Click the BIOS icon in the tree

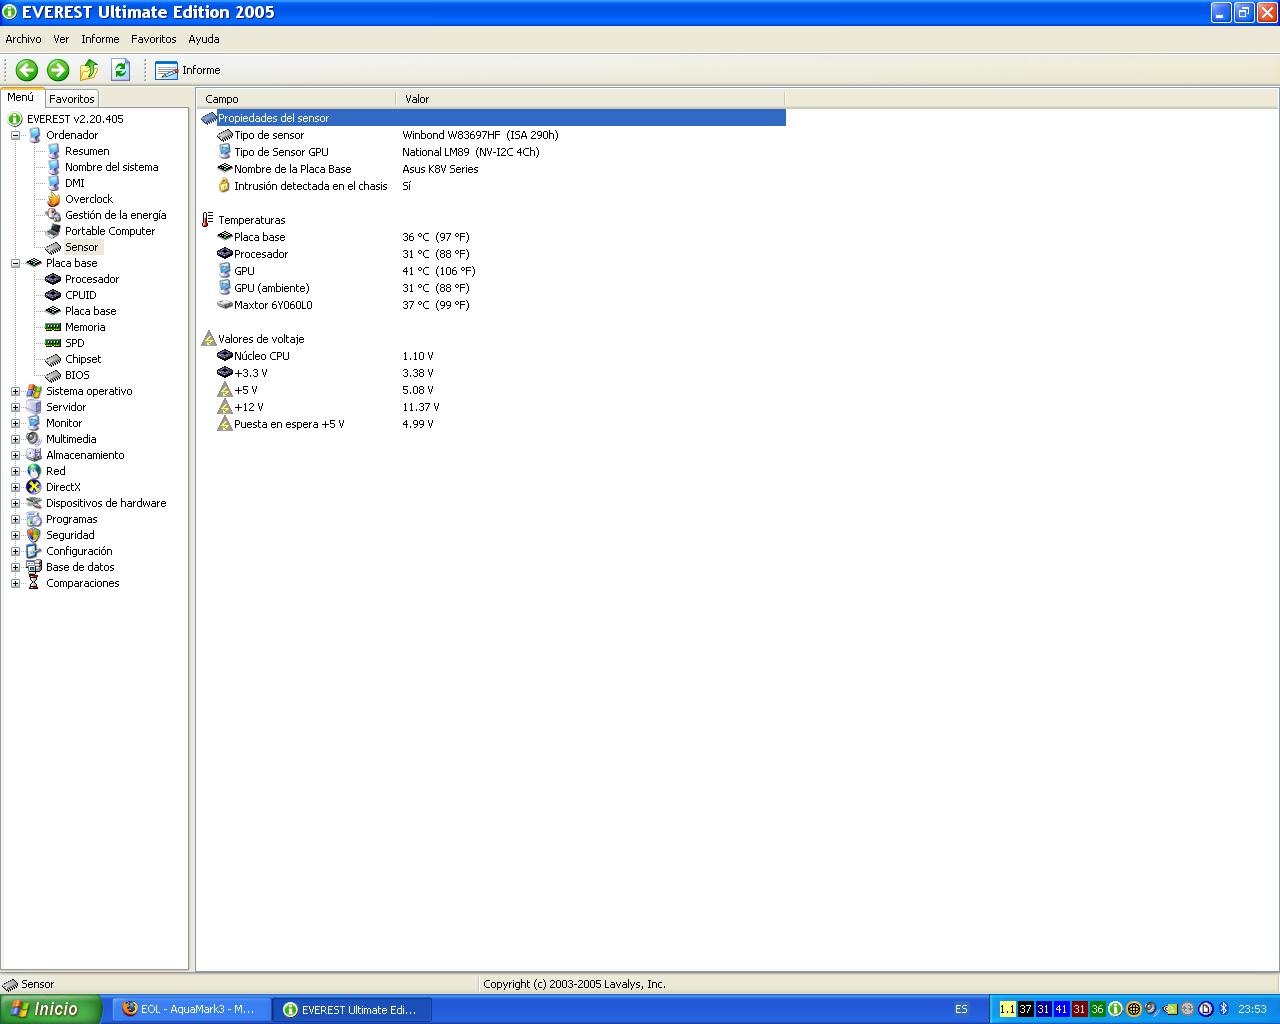pyautogui.click(x=54, y=375)
